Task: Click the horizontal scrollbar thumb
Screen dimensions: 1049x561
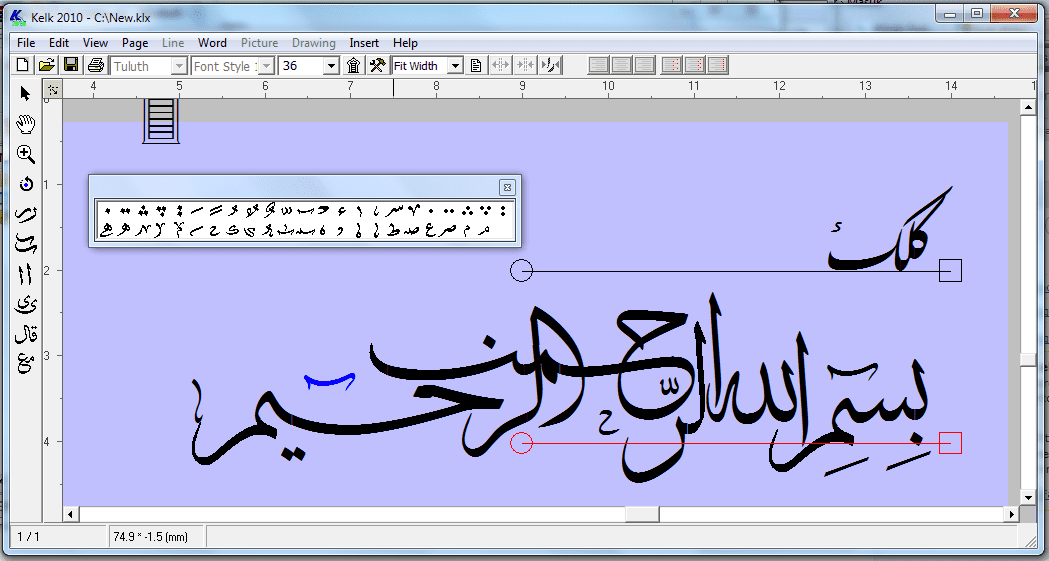Action: [643, 514]
